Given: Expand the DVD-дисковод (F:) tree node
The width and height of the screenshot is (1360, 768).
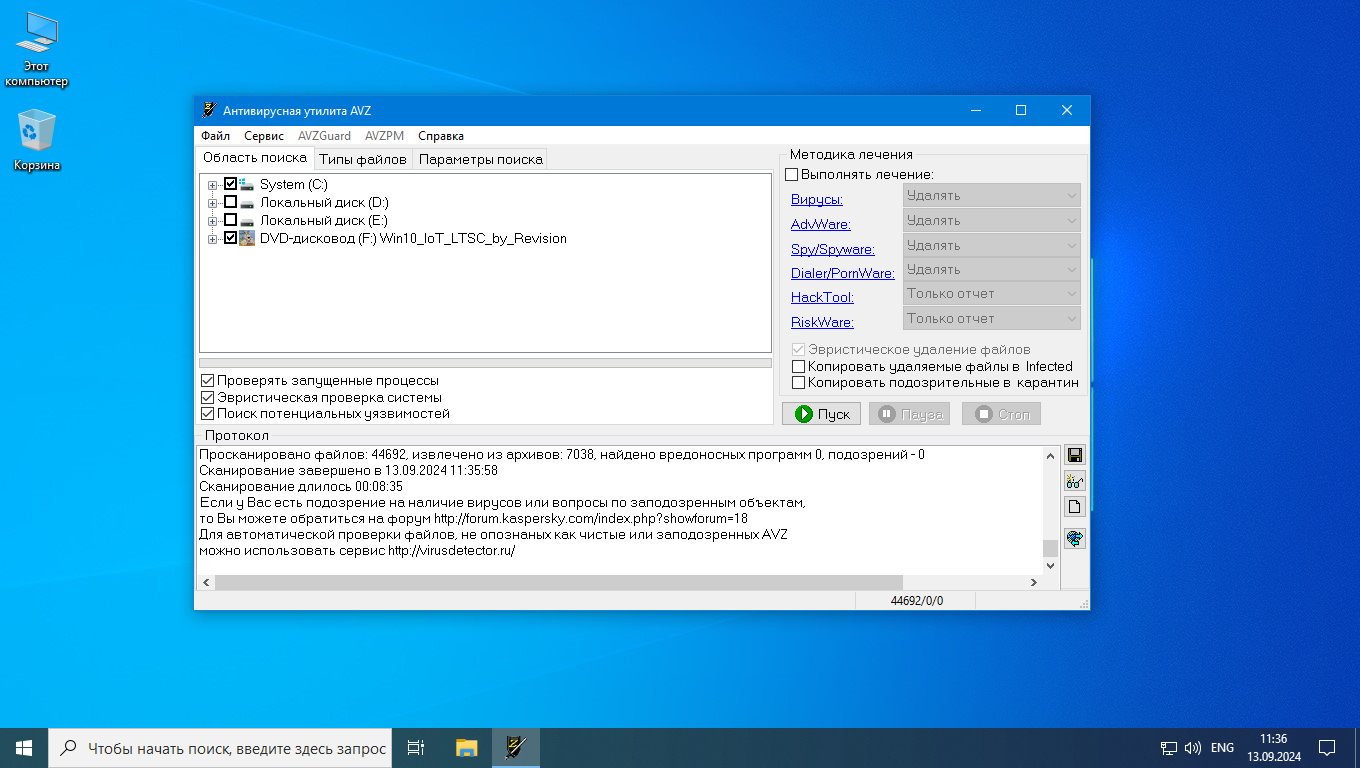Looking at the screenshot, I should [x=212, y=239].
